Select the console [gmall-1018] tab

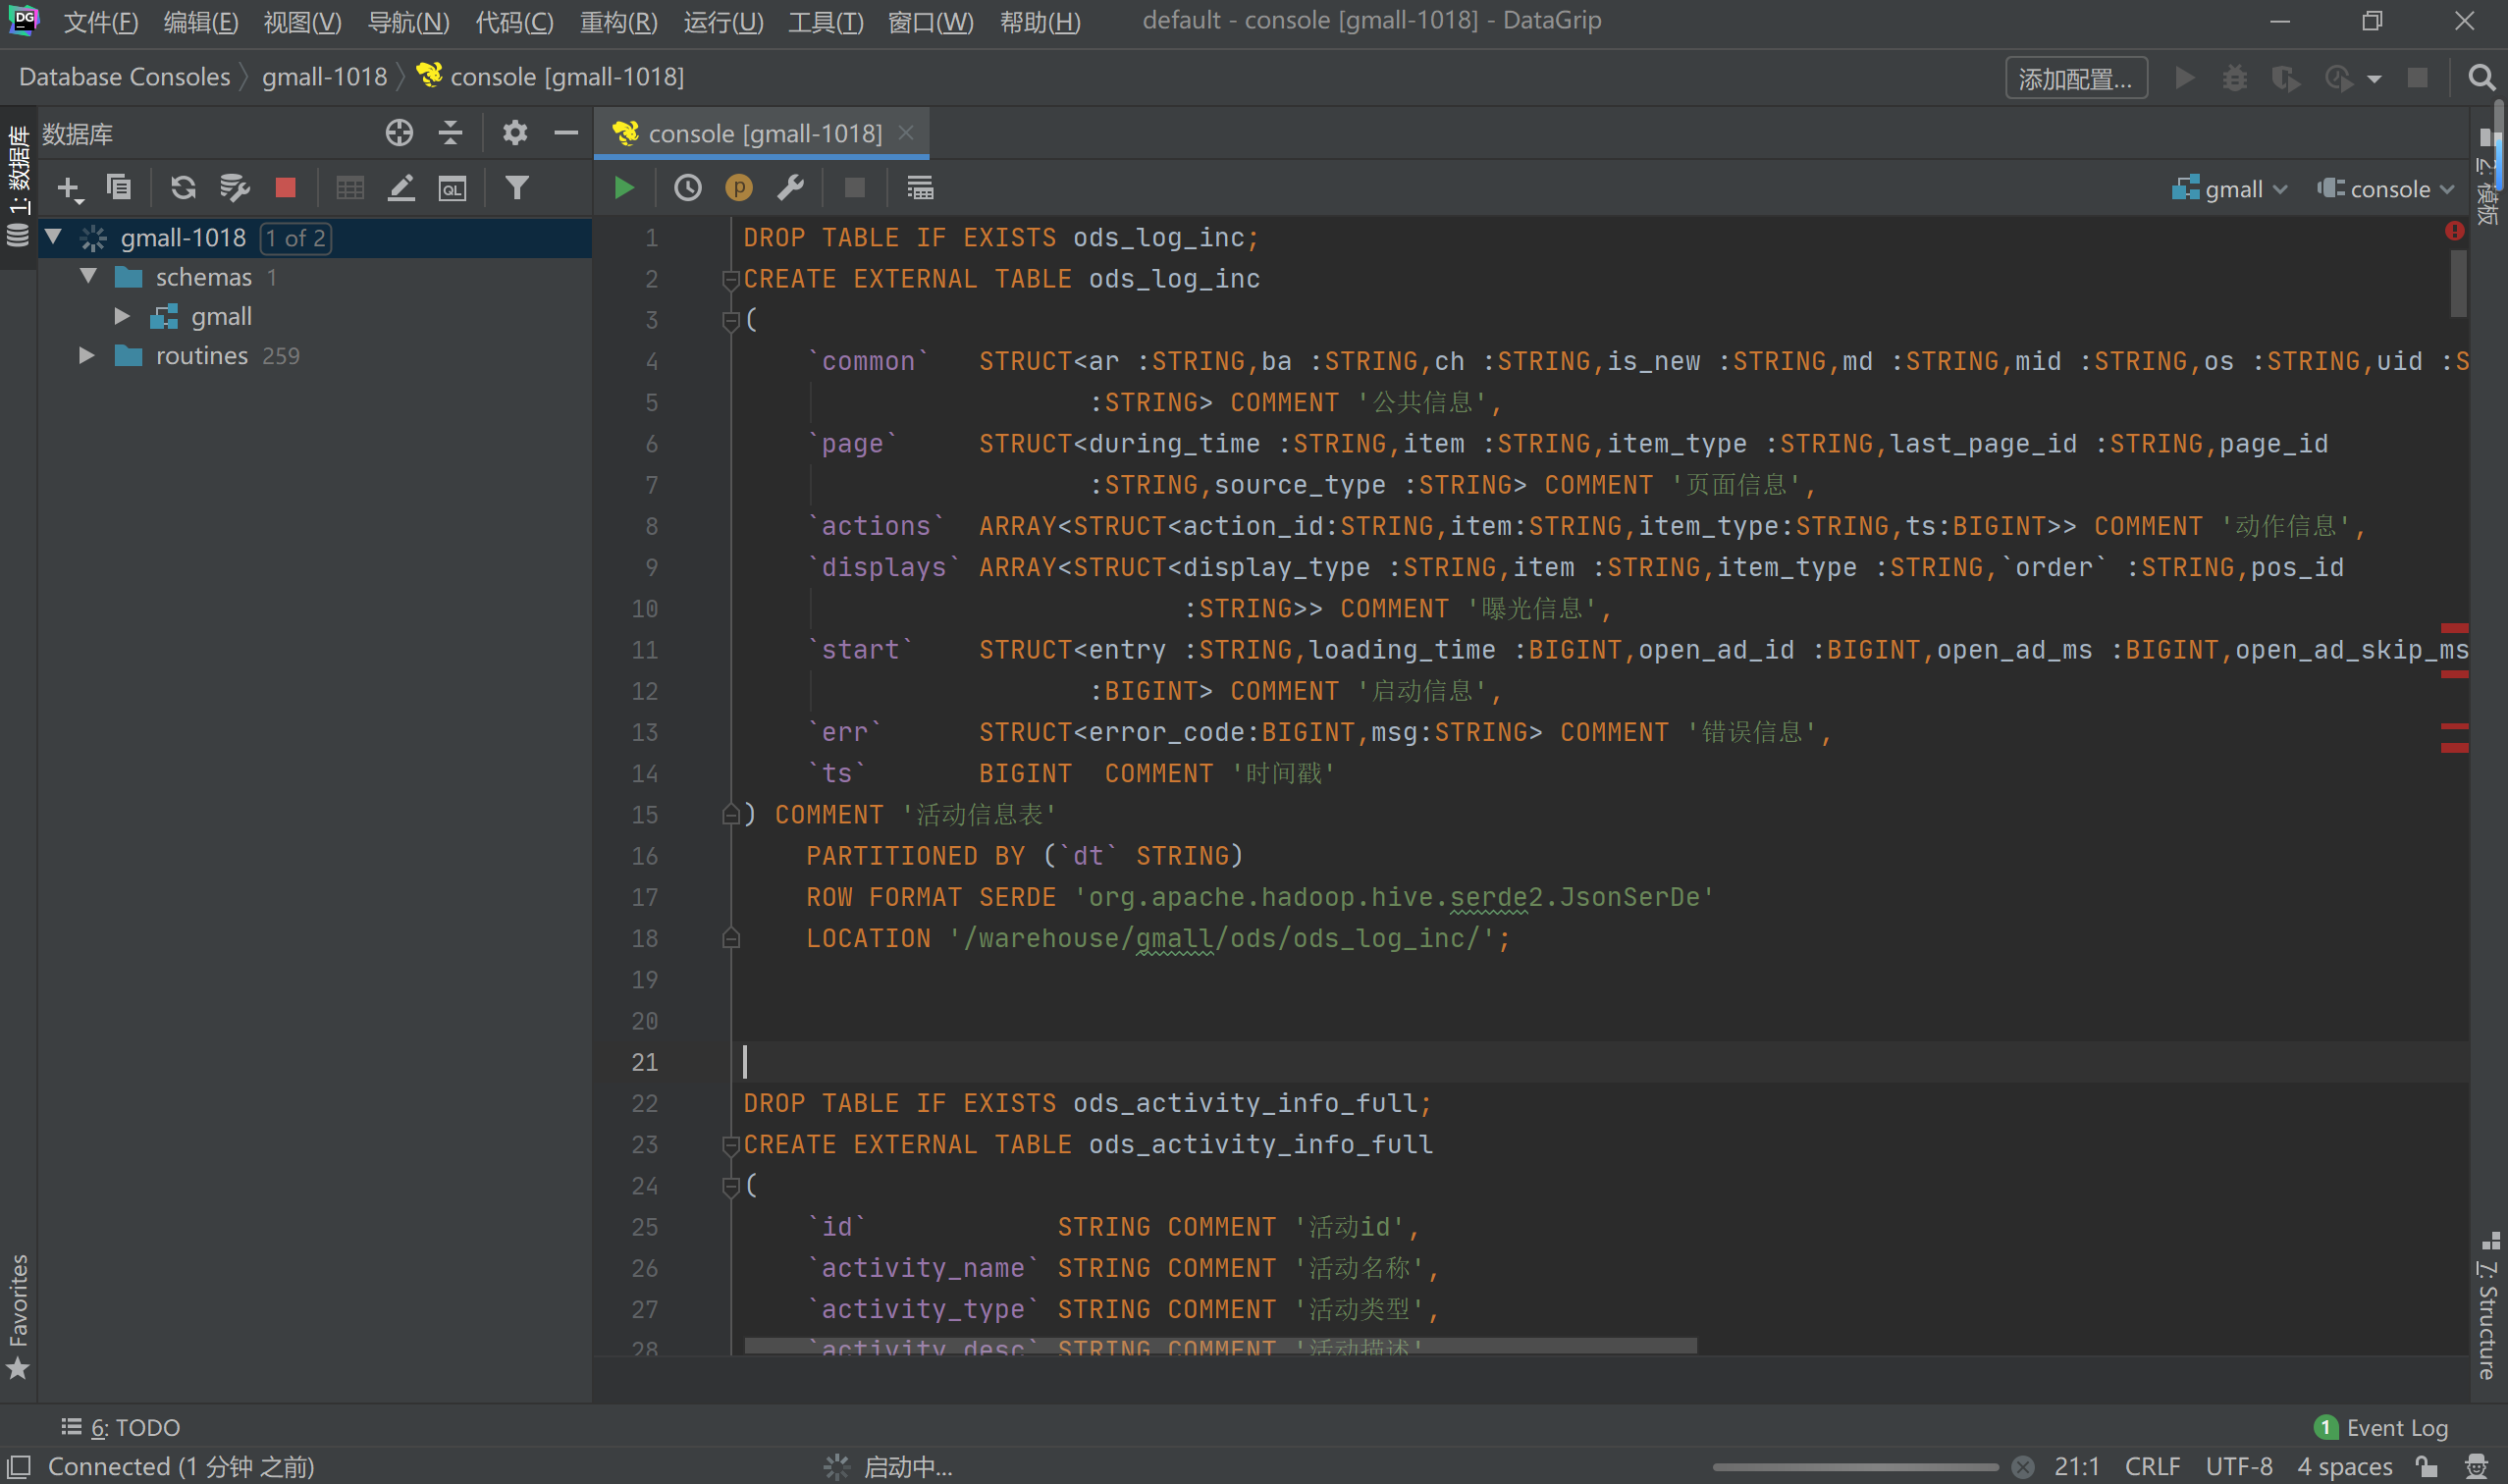pos(763,134)
